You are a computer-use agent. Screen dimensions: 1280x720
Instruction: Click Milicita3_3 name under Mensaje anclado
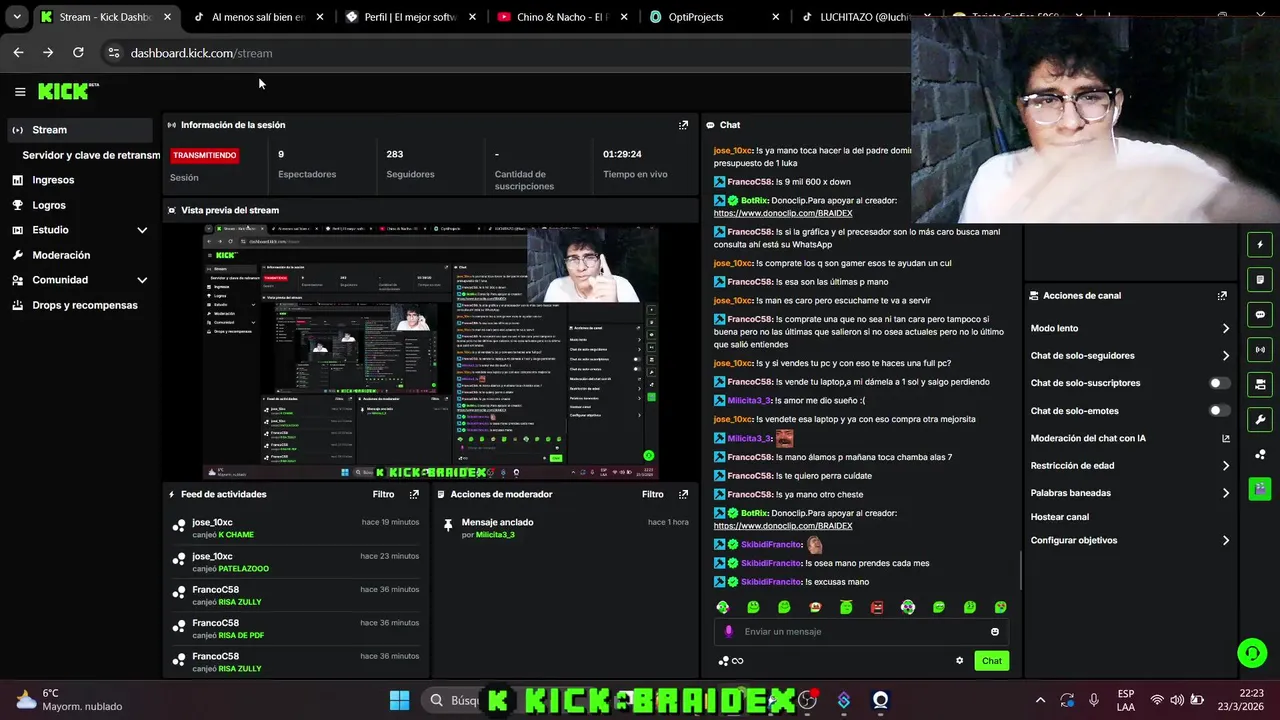click(495, 535)
